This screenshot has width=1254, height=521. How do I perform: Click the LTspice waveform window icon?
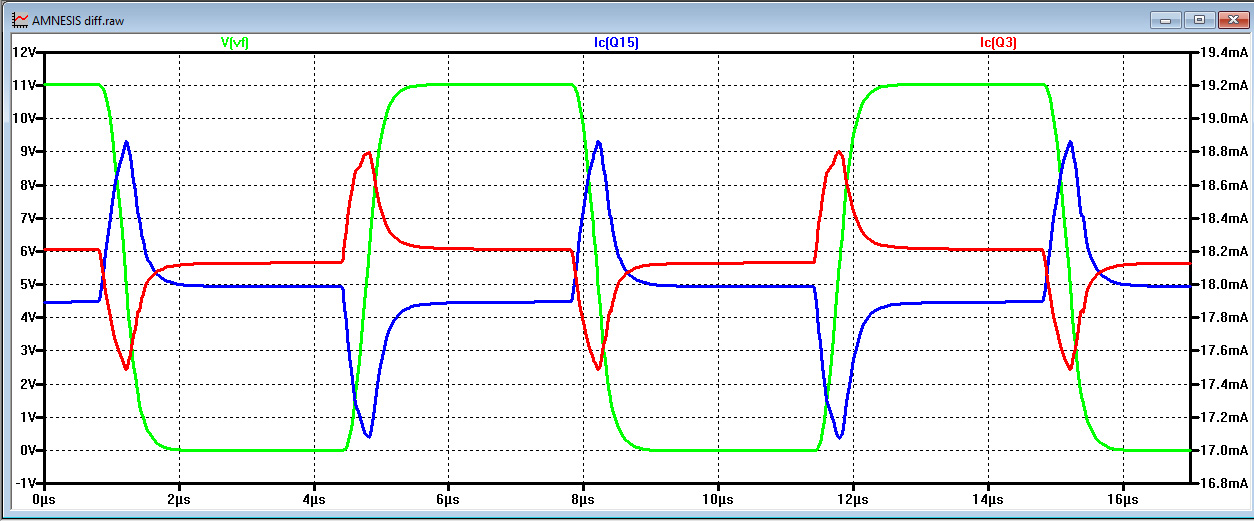tap(20, 18)
